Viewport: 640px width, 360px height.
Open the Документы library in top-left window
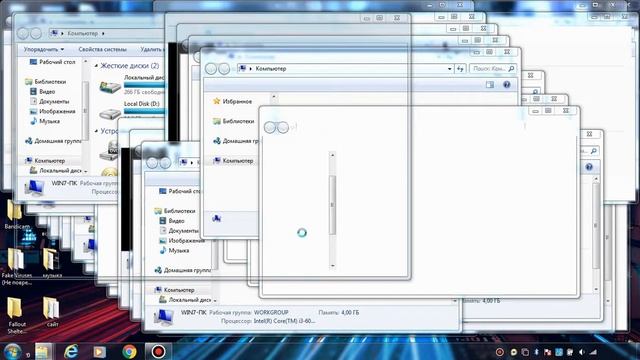click(49, 102)
